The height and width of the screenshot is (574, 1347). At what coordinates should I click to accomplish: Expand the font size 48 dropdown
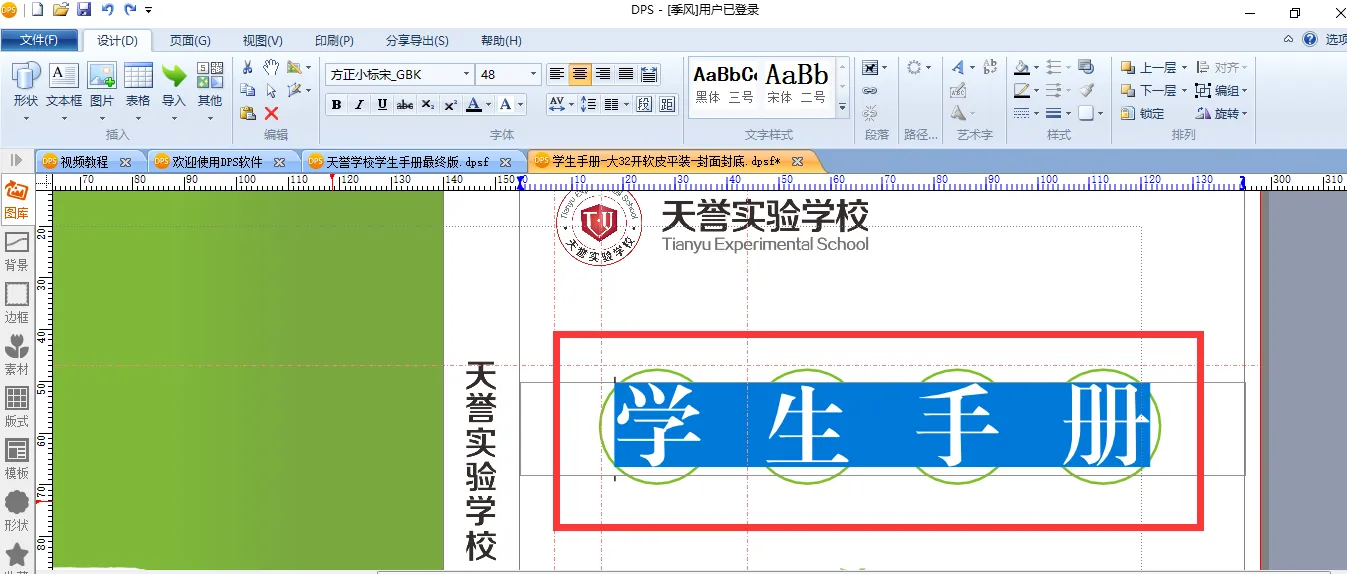pyautogui.click(x=533, y=74)
